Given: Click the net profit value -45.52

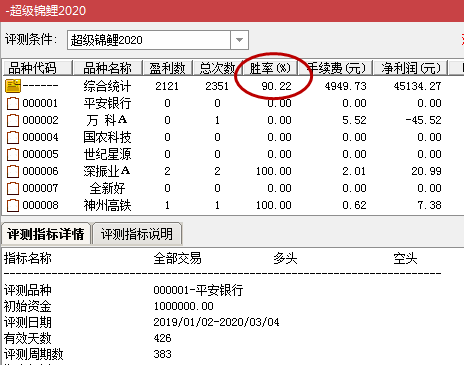Looking at the screenshot, I should tap(423, 120).
